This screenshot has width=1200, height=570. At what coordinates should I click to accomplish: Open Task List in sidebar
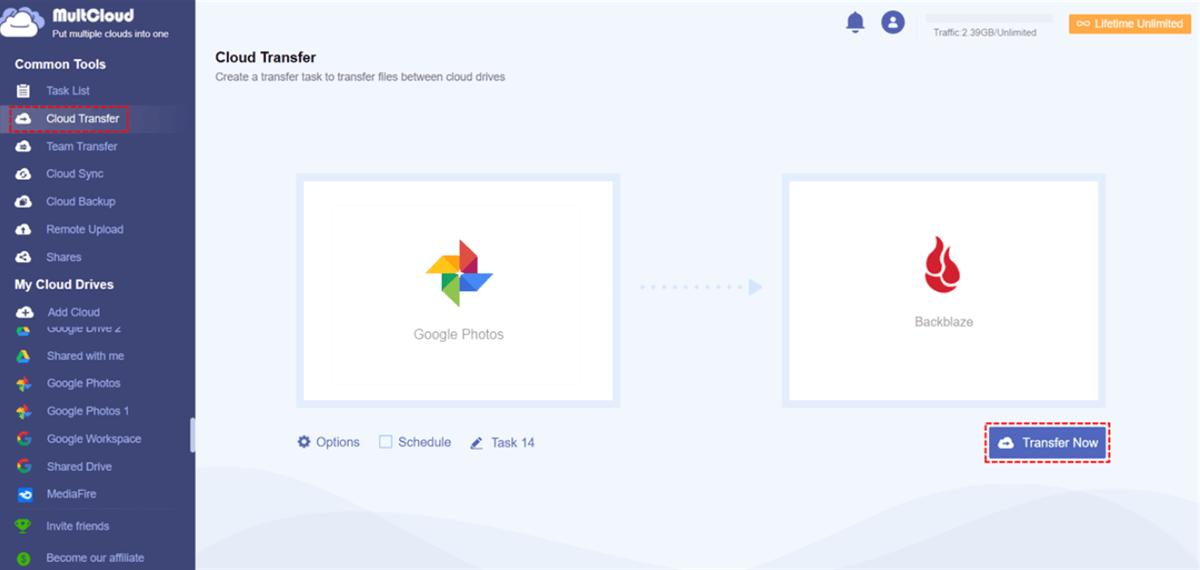click(x=68, y=91)
